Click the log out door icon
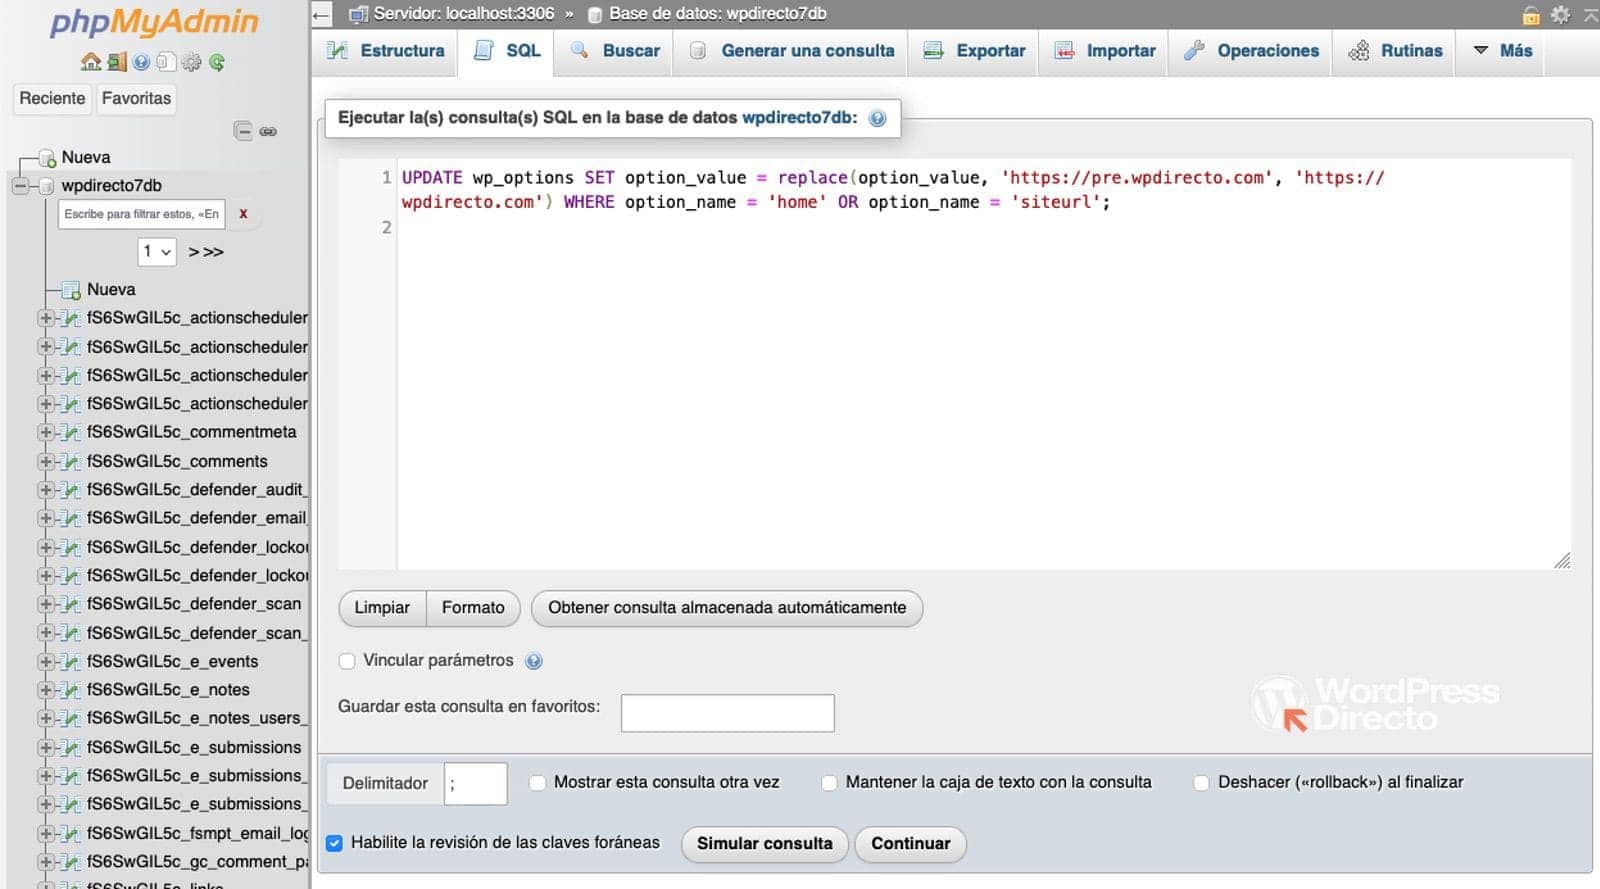Viewport: 1600px width, 889px height. click(117, 62)
